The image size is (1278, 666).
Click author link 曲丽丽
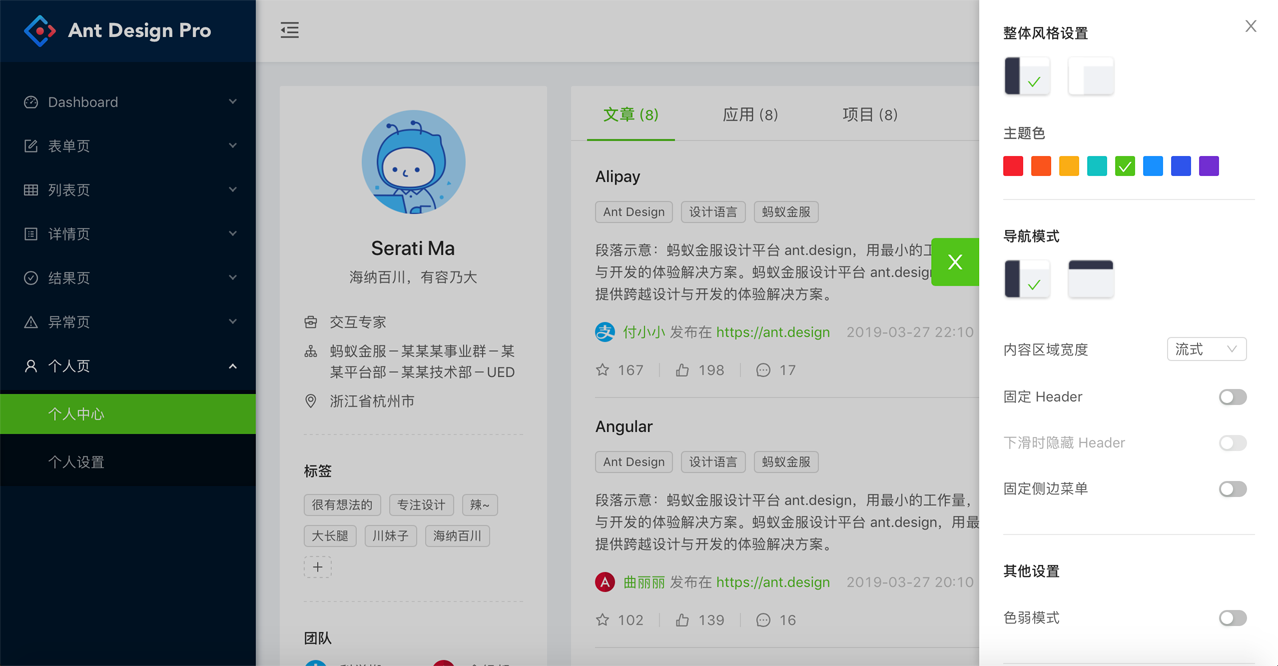[x=644, y=582]
